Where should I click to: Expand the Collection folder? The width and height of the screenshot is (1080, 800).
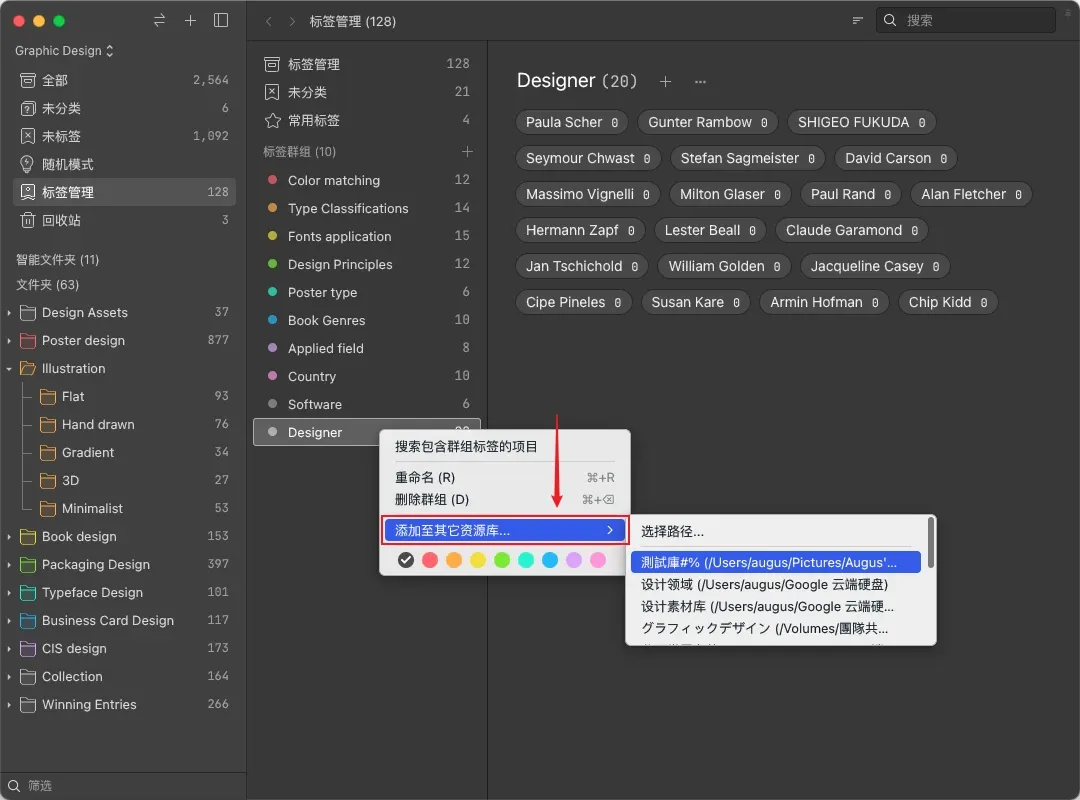click(9, 677)
